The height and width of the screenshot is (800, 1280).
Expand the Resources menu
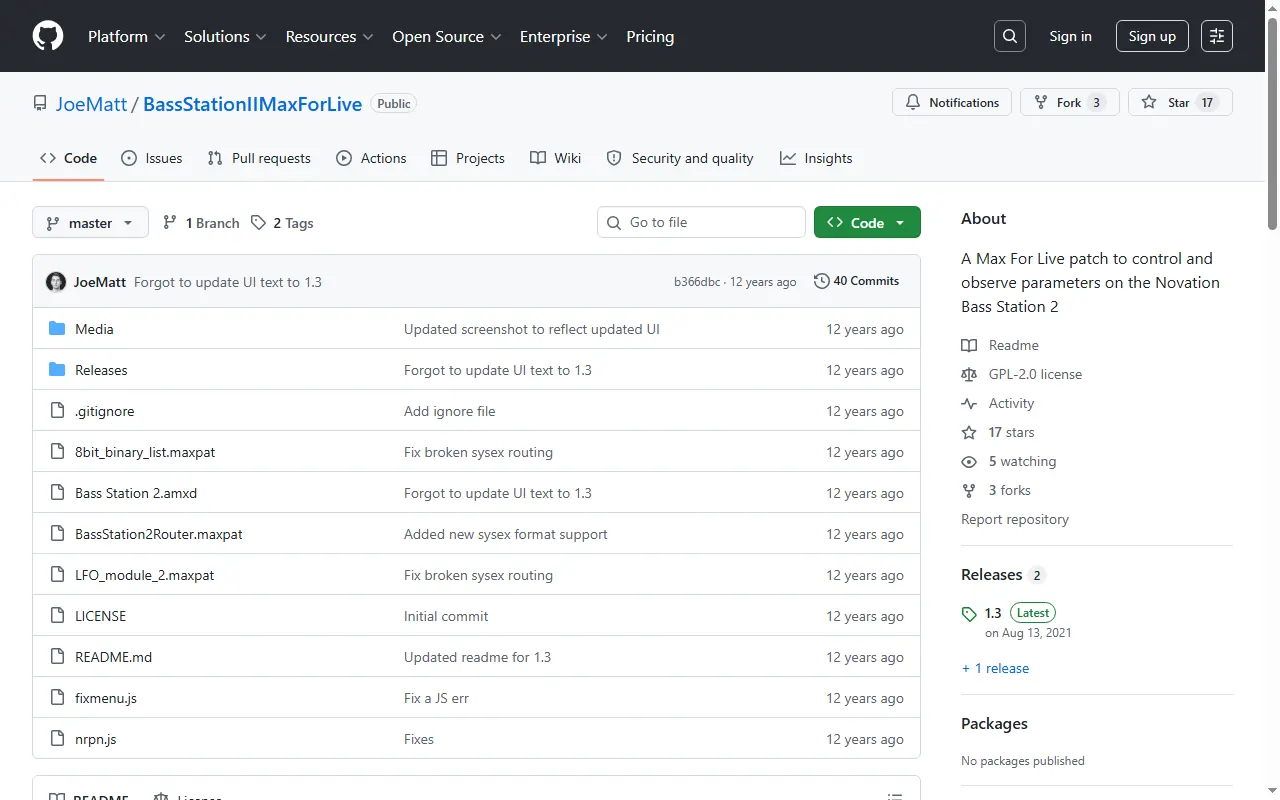pyautogui.click(x=329, y=36)
